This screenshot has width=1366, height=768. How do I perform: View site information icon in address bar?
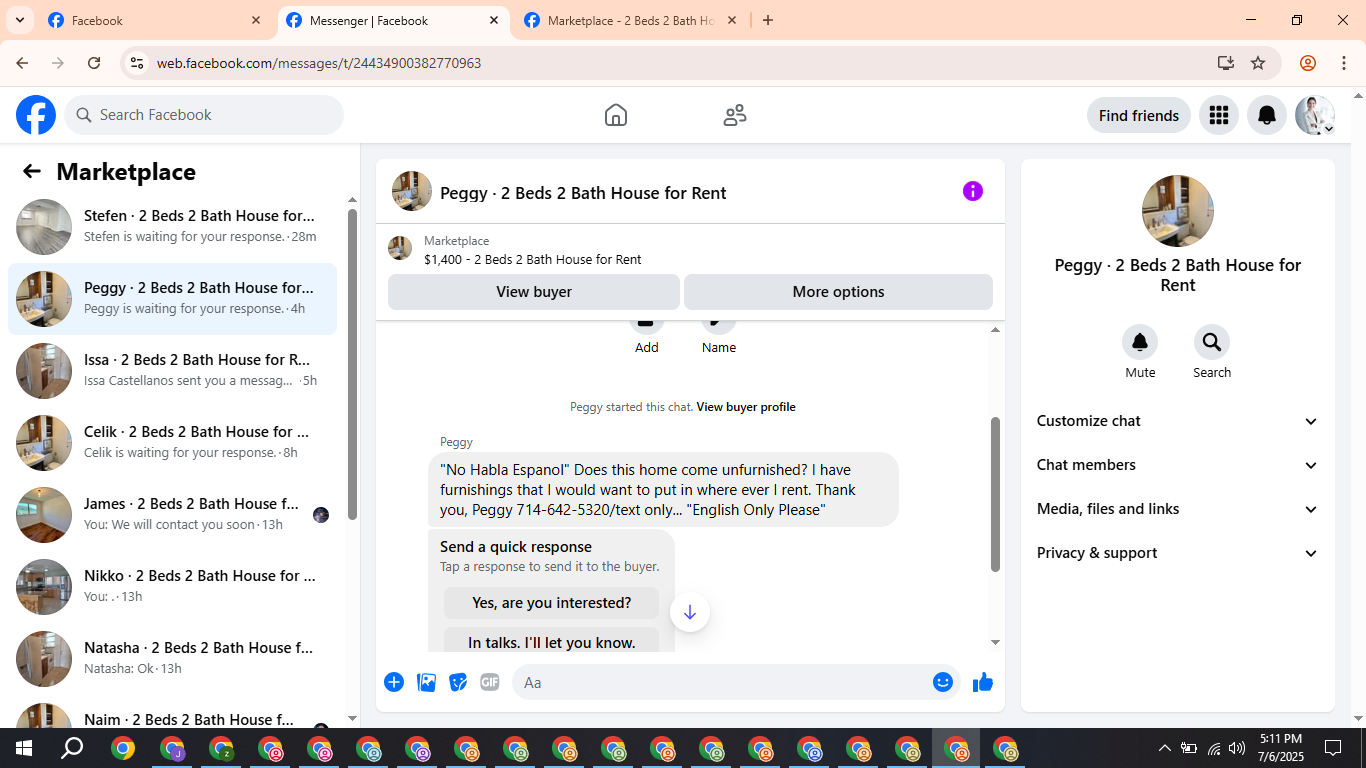(137, 63)
